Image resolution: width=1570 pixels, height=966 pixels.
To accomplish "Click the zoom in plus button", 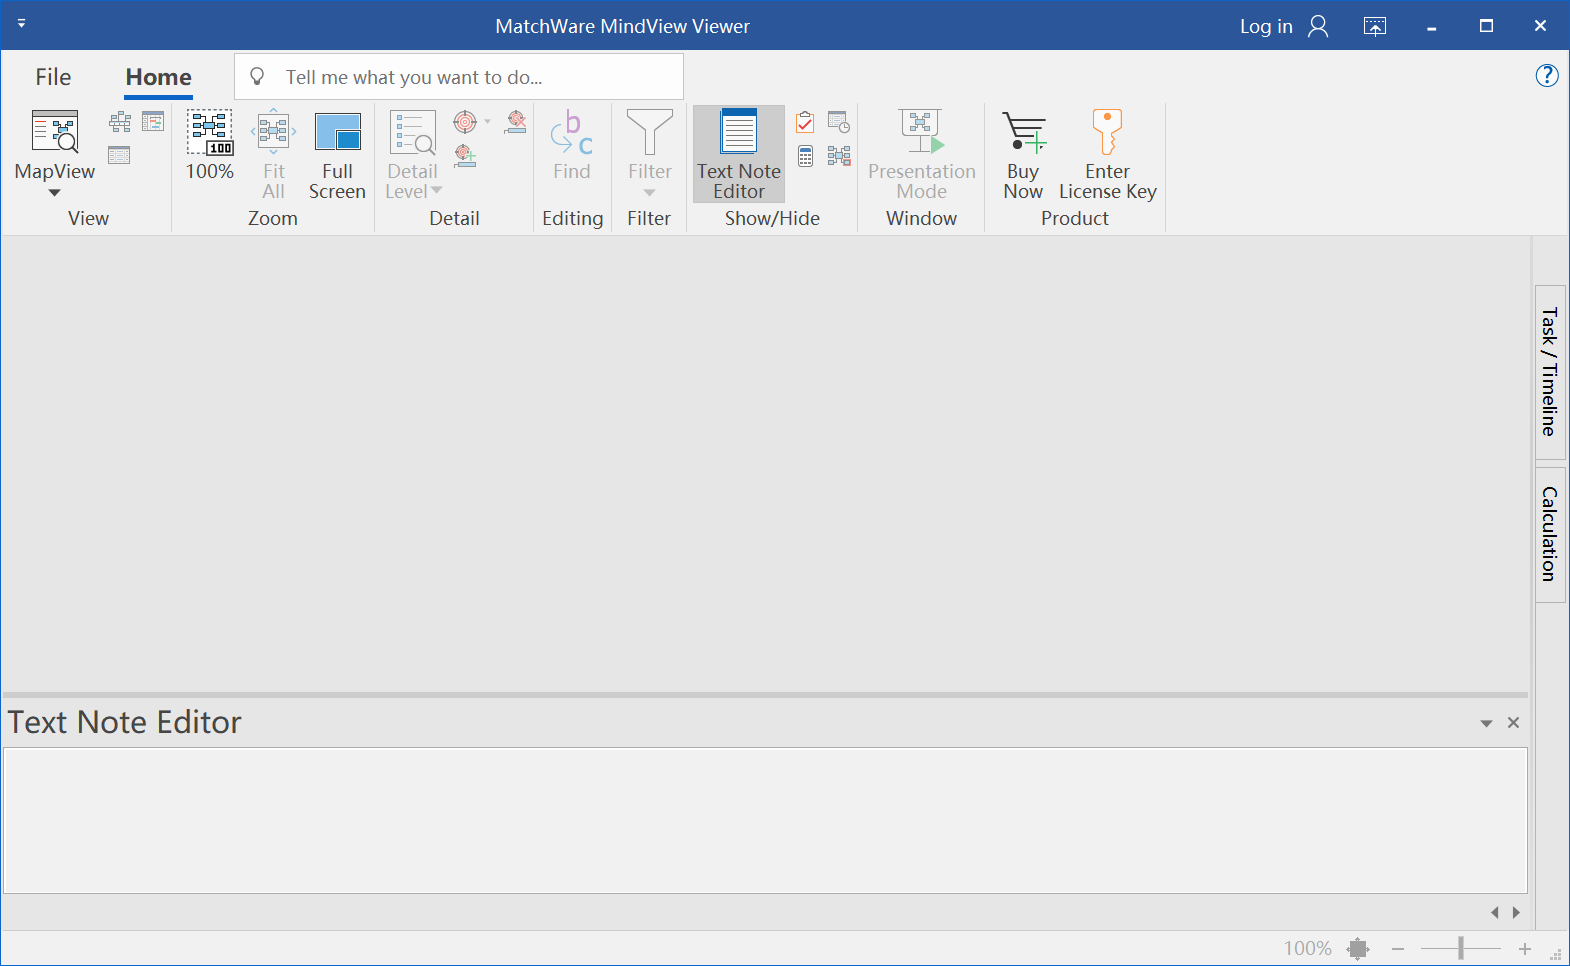I will point(1525,948).
